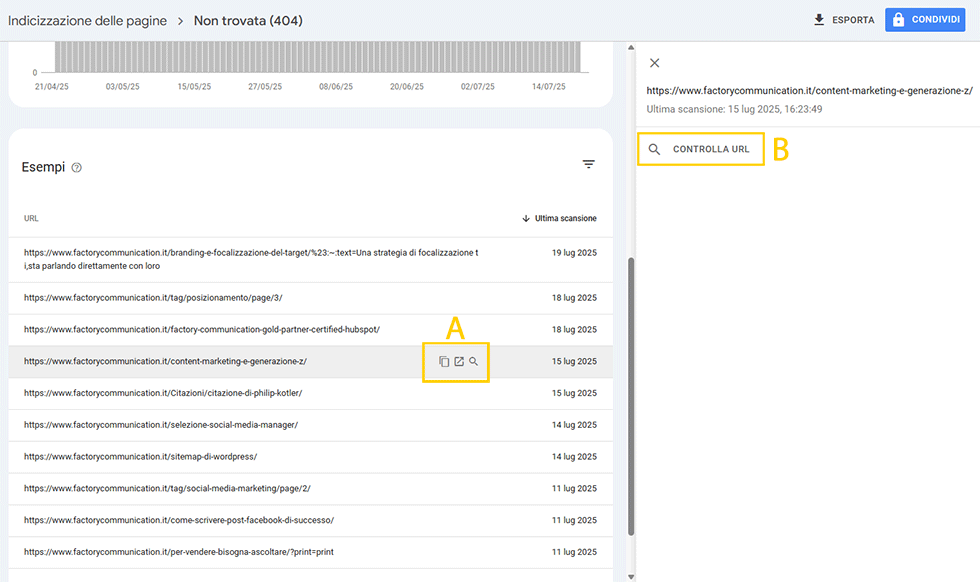This screenshot has height=582, width=980.
Task: Click the vertical scrollbar thumb of the list
Action: [631, 396]
